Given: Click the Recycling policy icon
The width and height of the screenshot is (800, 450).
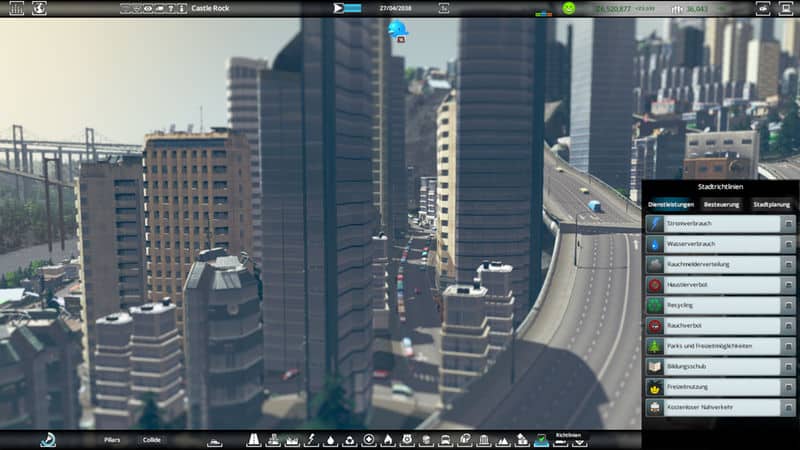Looking at the screenshot, I should (655, 305).
